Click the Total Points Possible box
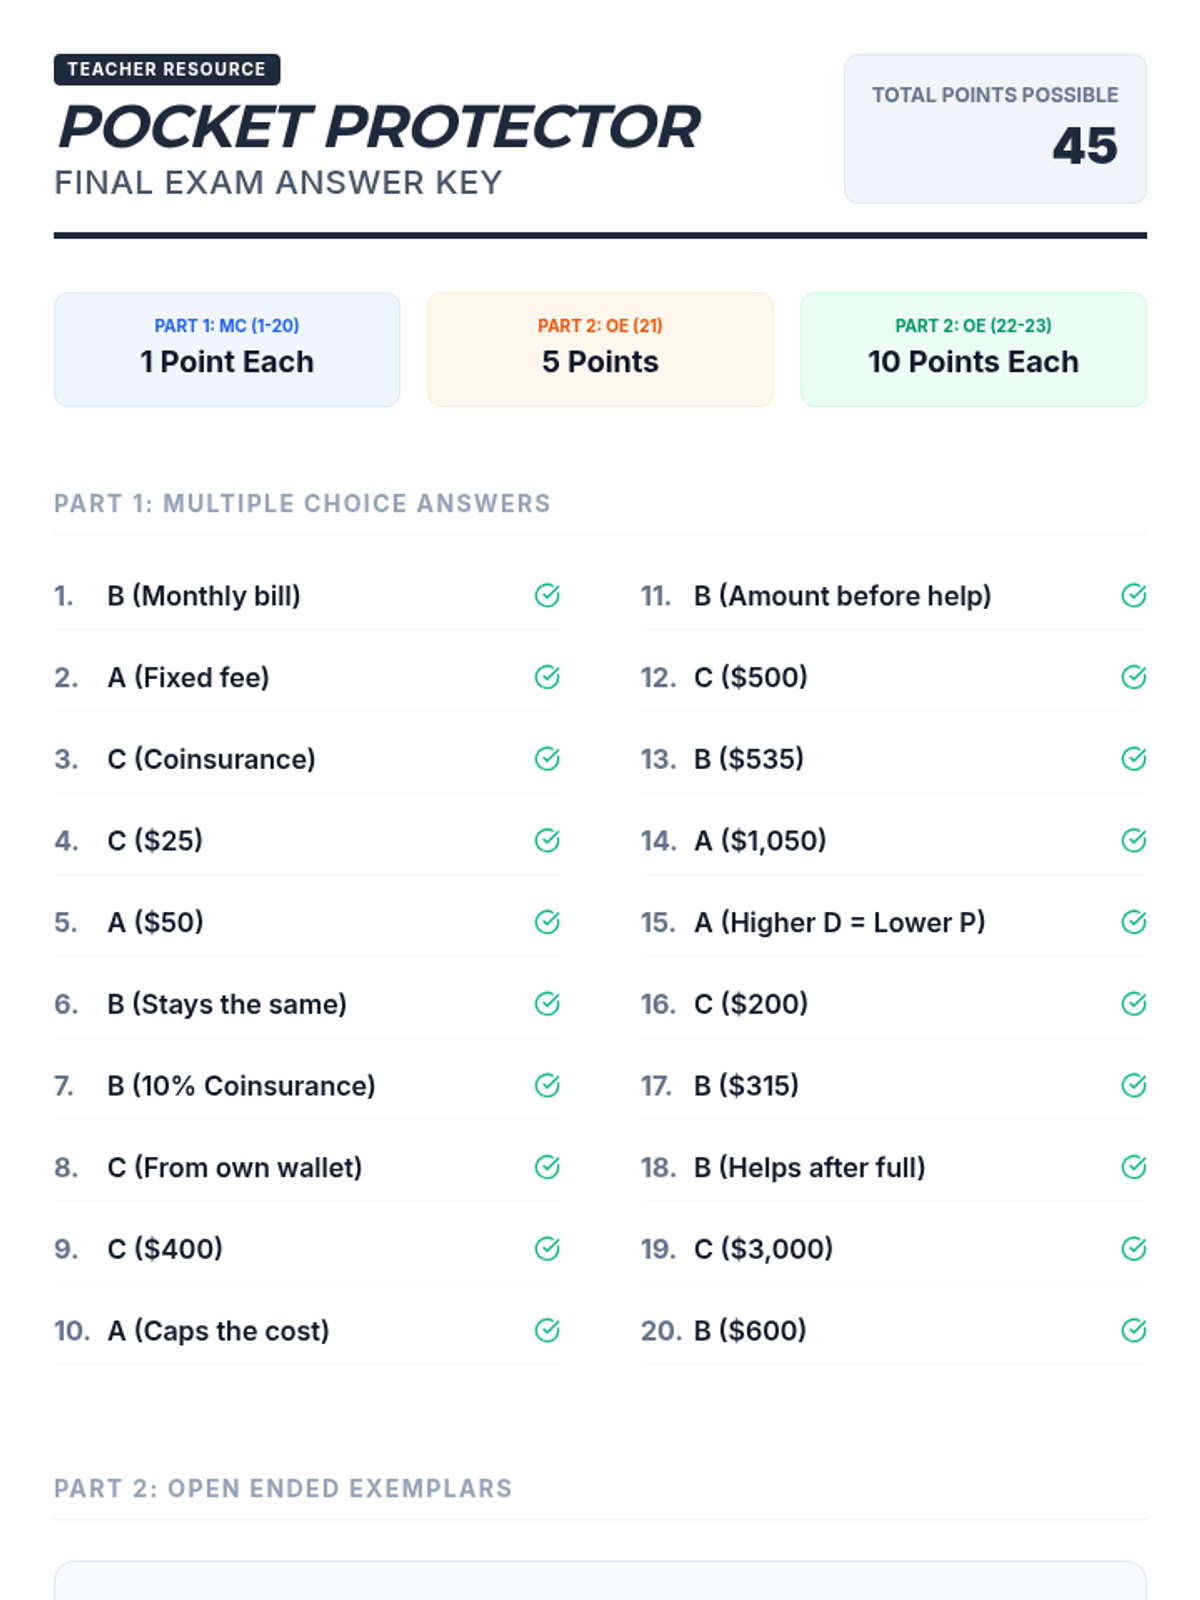The image size is (1200, 1600). coord(995,129)
